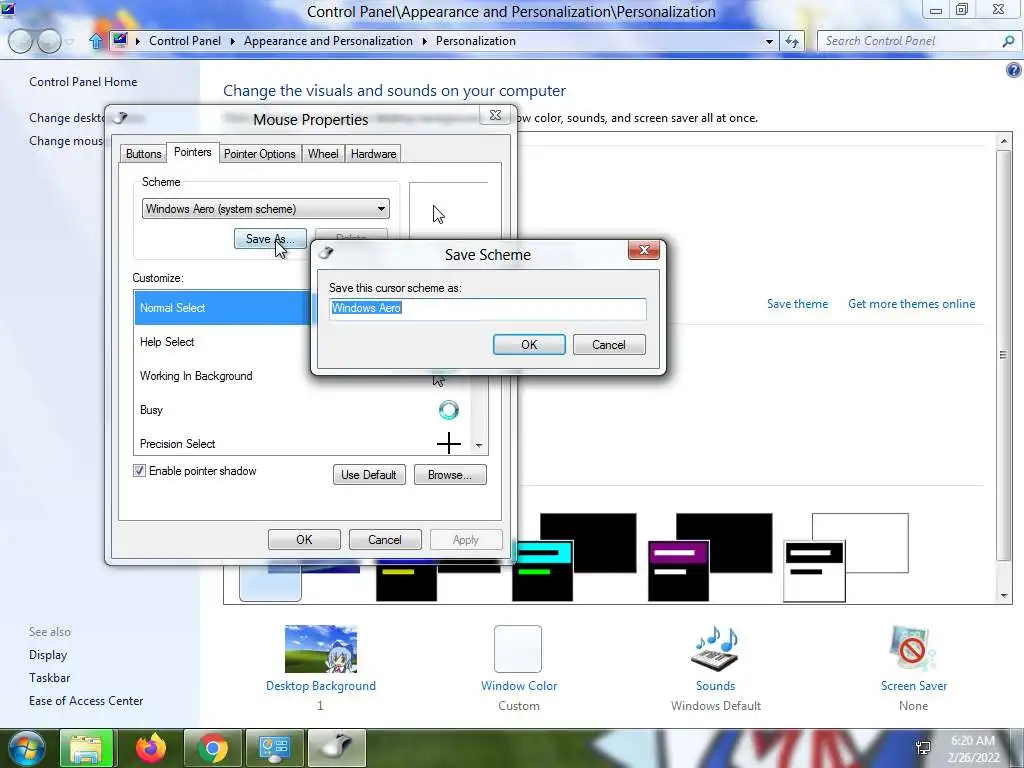
Task: Open address bar history dropdown
Action: click(769, 42)
